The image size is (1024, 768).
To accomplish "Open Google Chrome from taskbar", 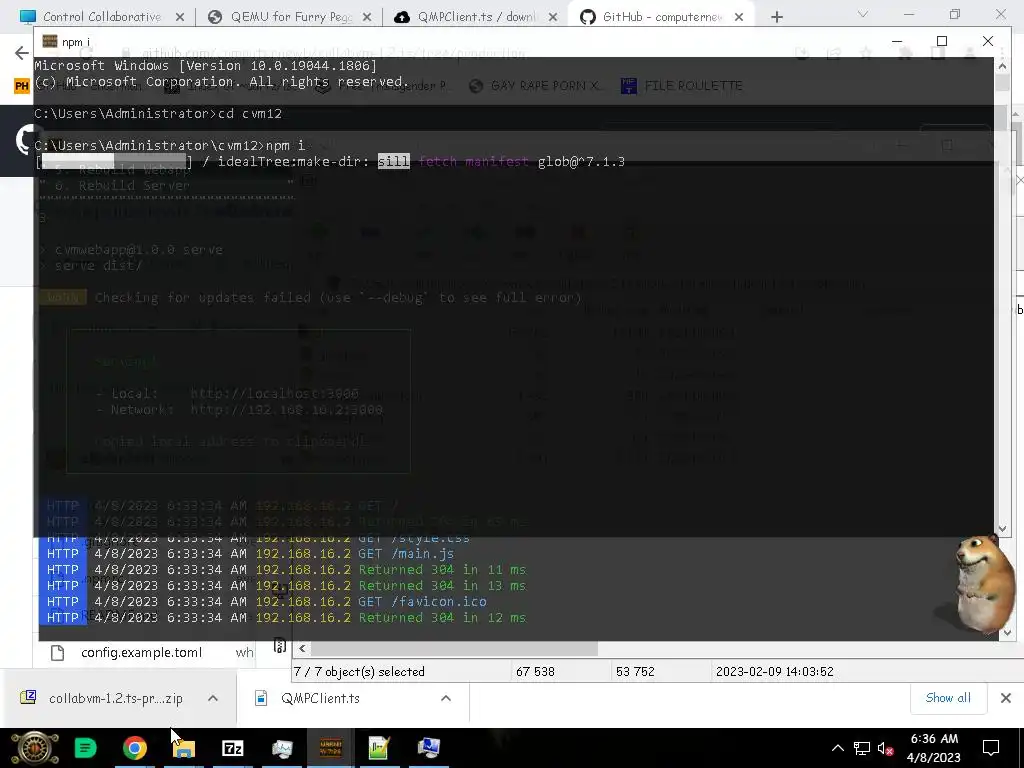I will (x=135, y=748).
